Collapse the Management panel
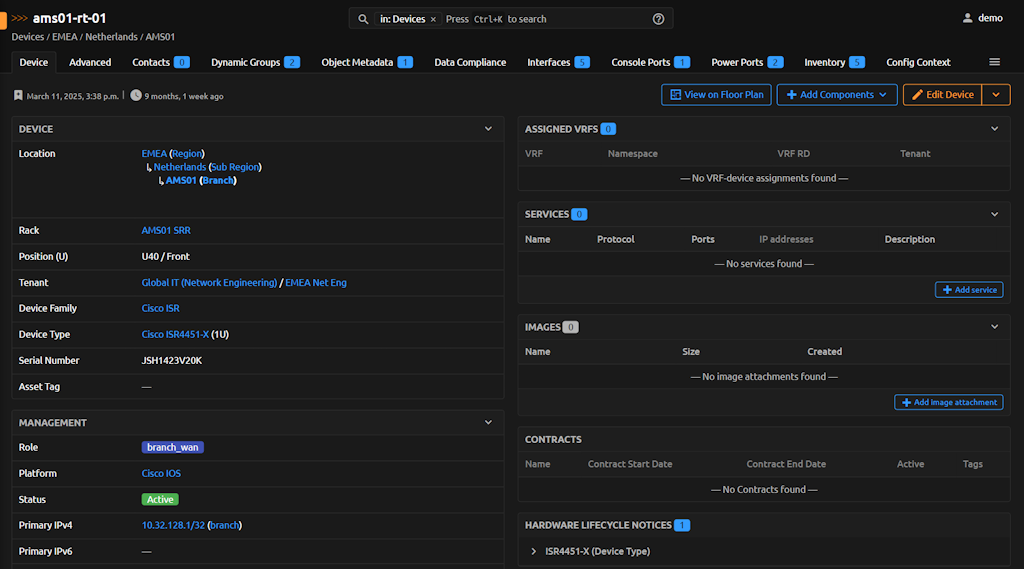1024x569 pixels. tap(488, 423)
